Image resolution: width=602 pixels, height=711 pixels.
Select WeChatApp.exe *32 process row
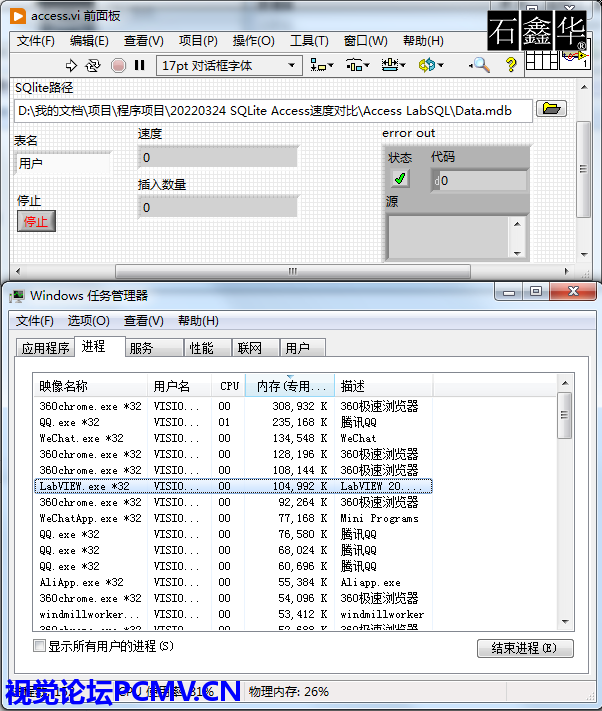233,518
